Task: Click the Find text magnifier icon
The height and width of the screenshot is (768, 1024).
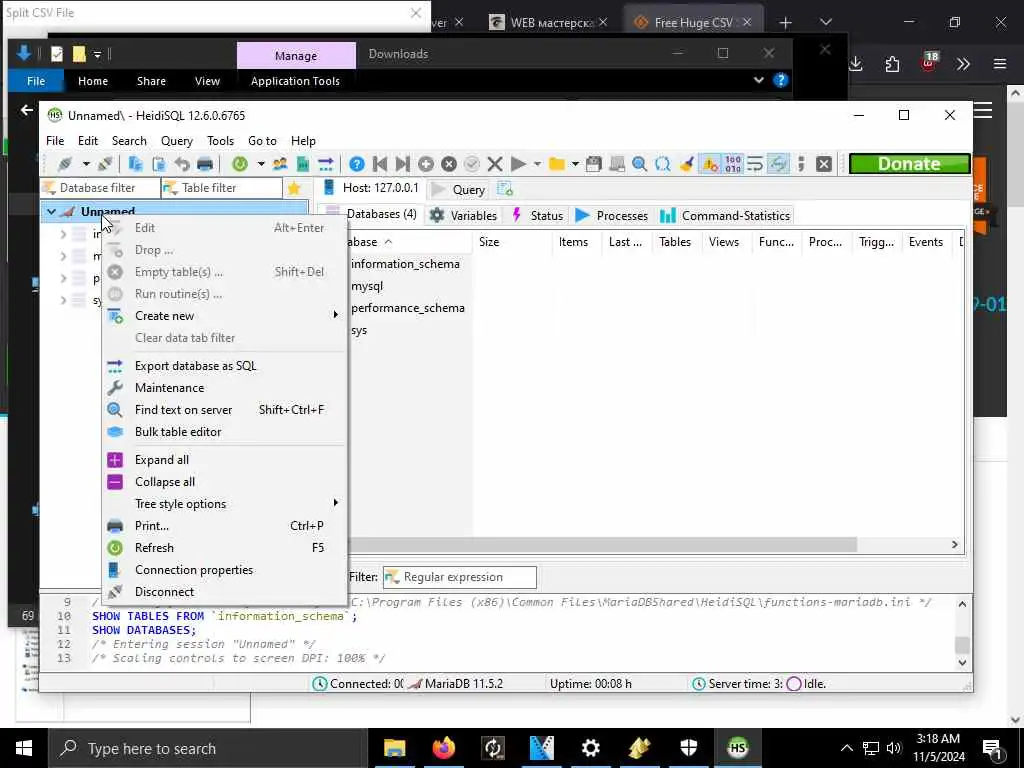Action: 639,164
